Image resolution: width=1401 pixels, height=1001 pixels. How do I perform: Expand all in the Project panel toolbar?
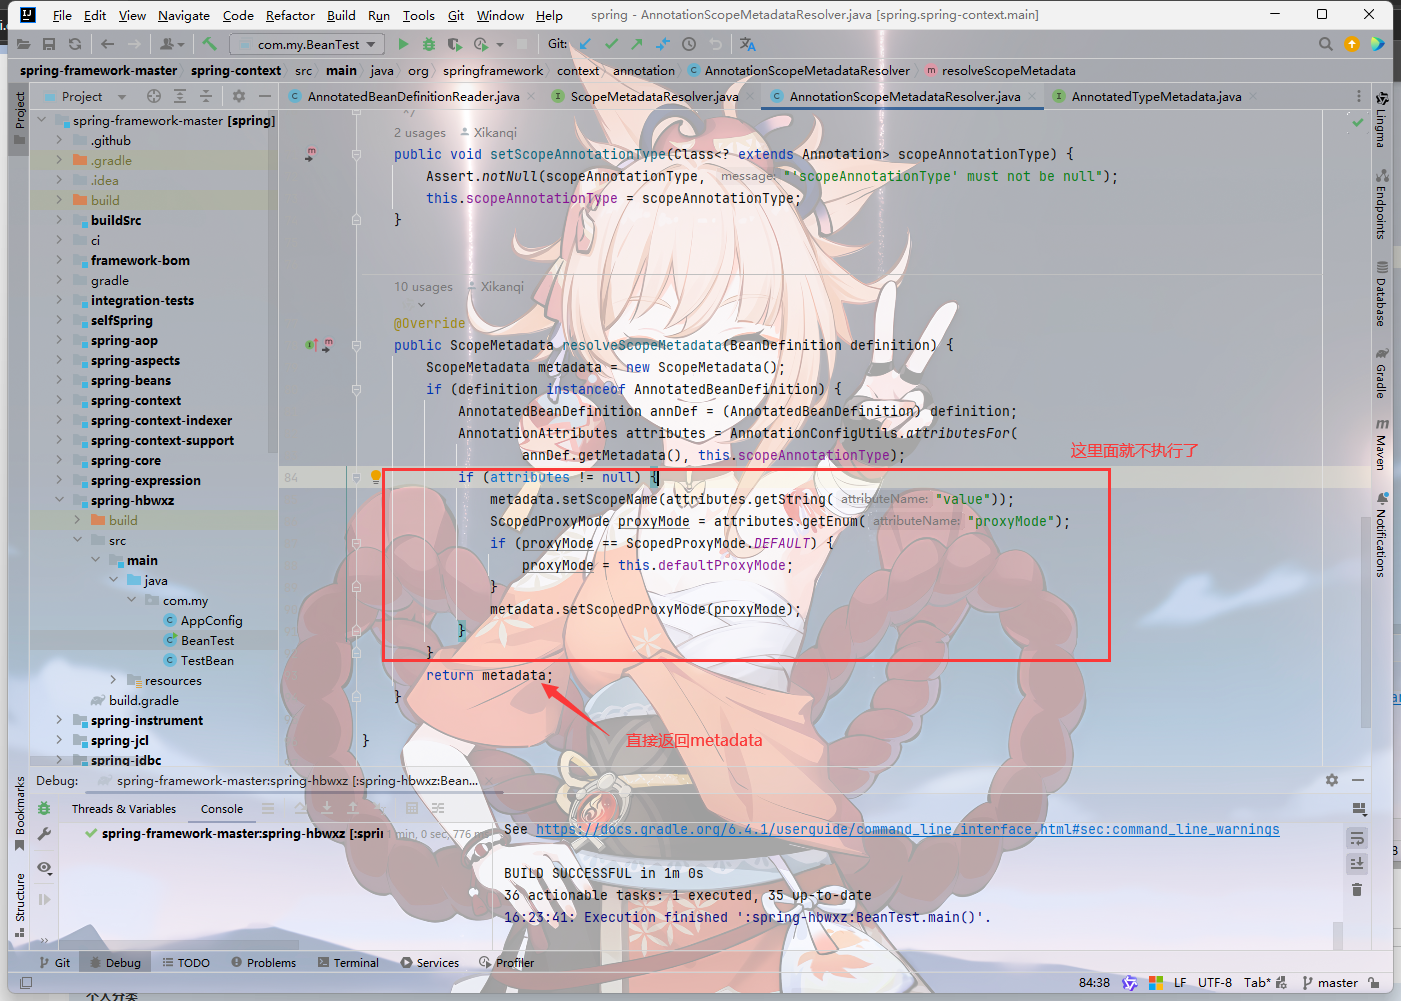pyautogui.click(x=180, y=96)
